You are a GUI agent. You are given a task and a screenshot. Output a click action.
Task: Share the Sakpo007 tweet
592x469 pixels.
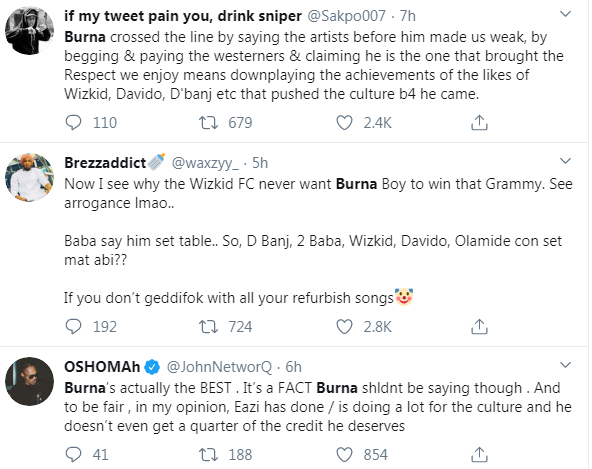point(479,123)
